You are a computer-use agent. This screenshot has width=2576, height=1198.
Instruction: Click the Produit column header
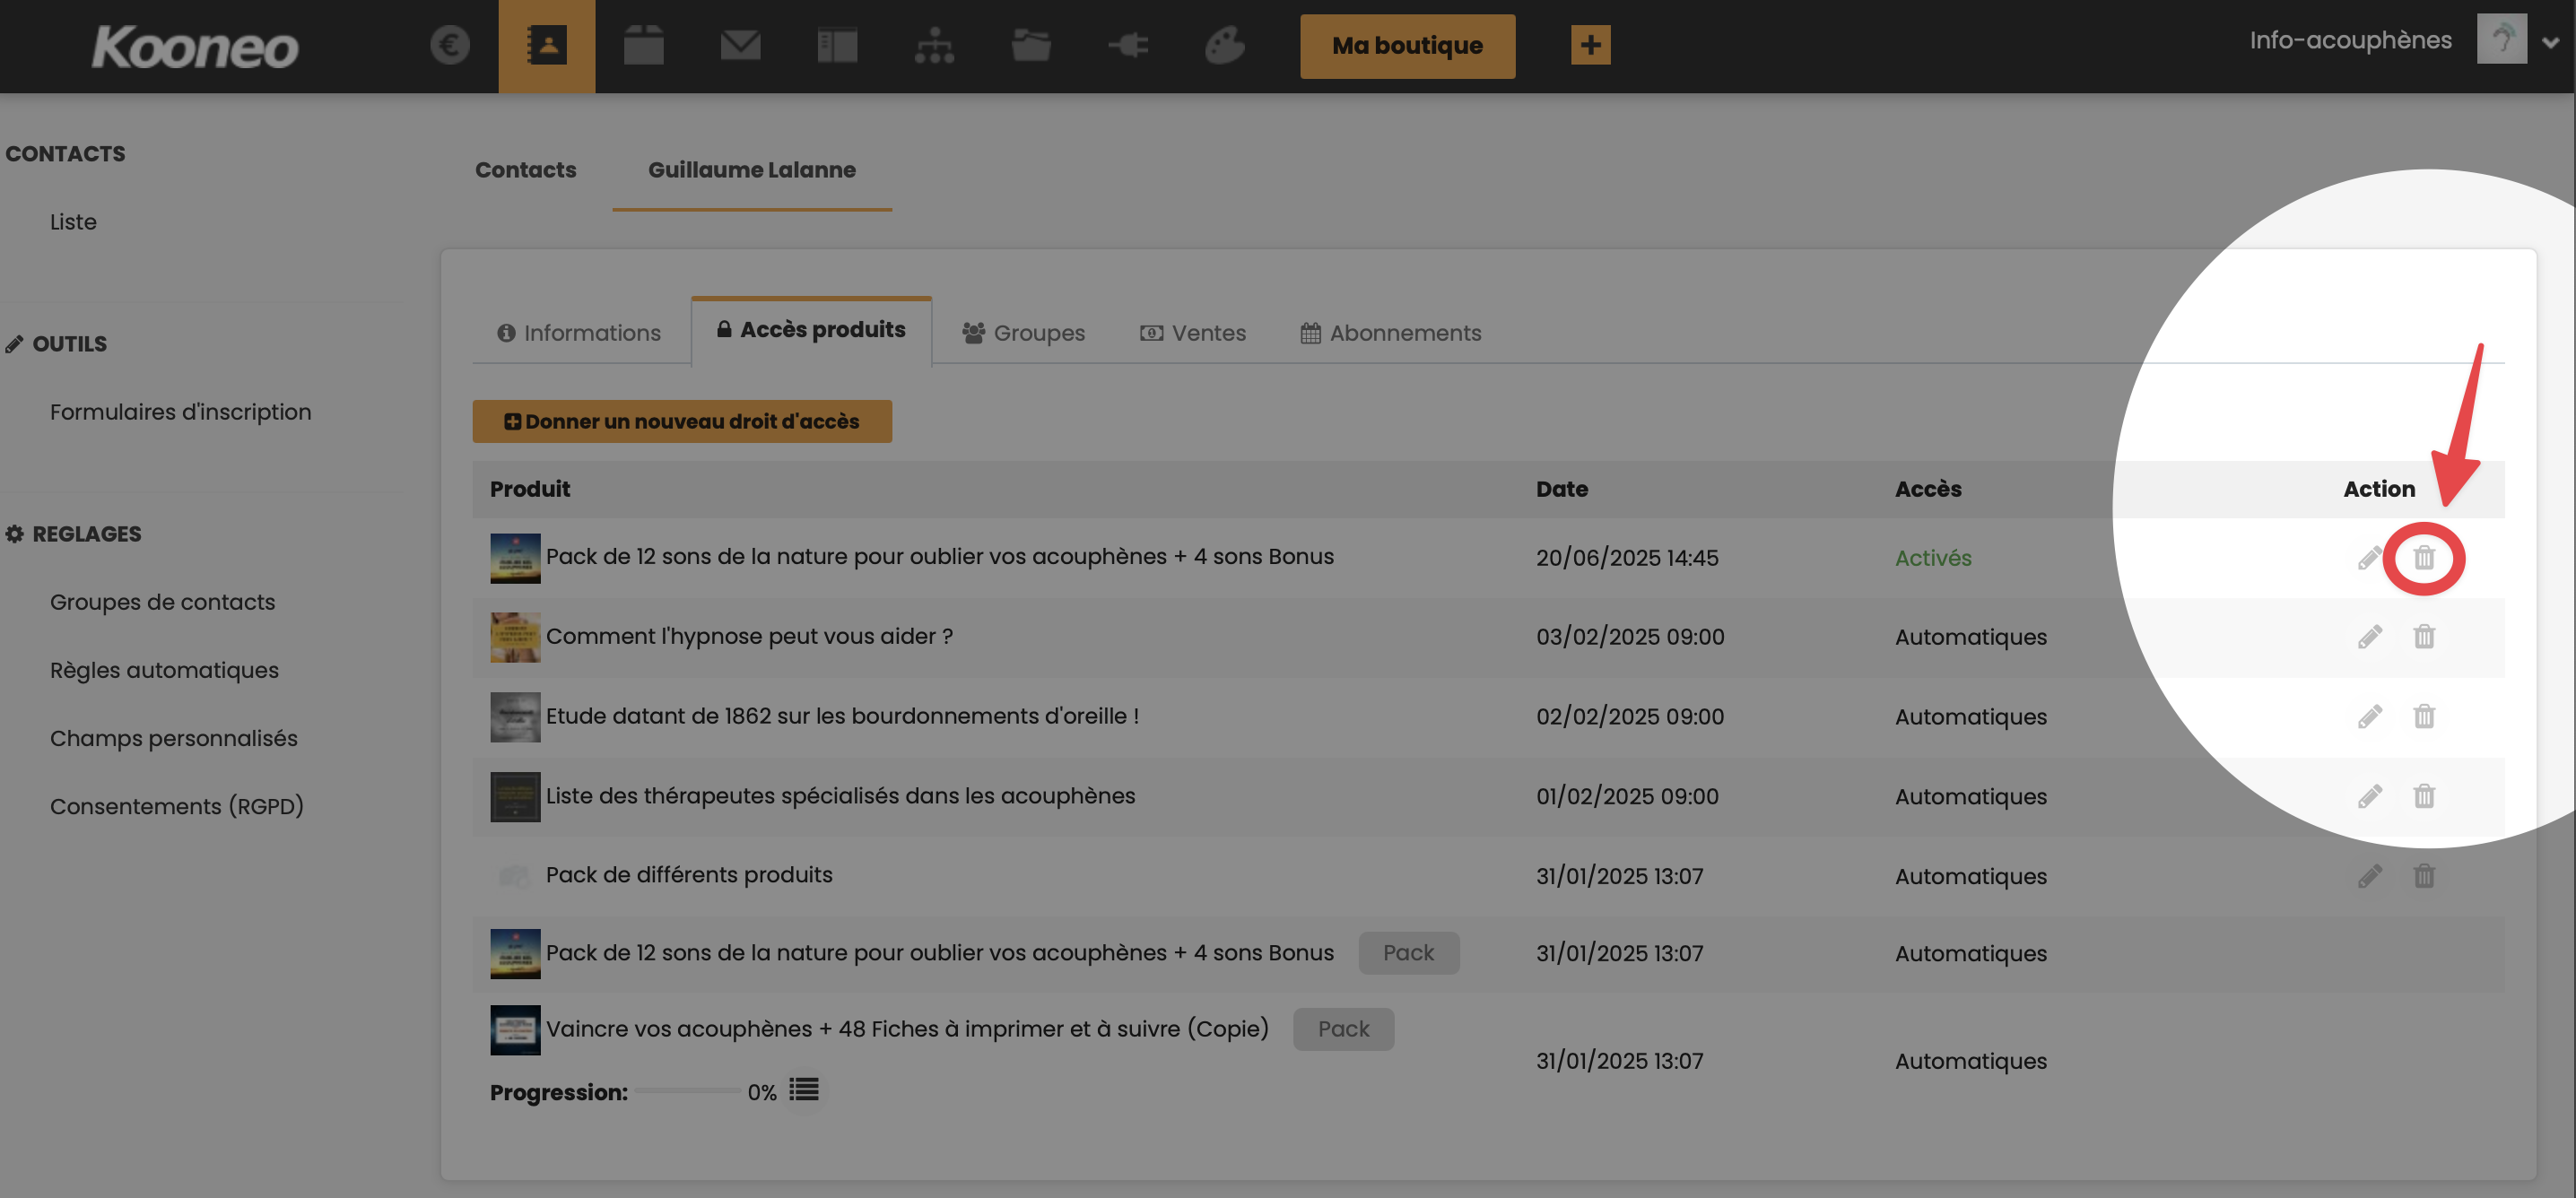pyautogui.click(x=530, y=489)
